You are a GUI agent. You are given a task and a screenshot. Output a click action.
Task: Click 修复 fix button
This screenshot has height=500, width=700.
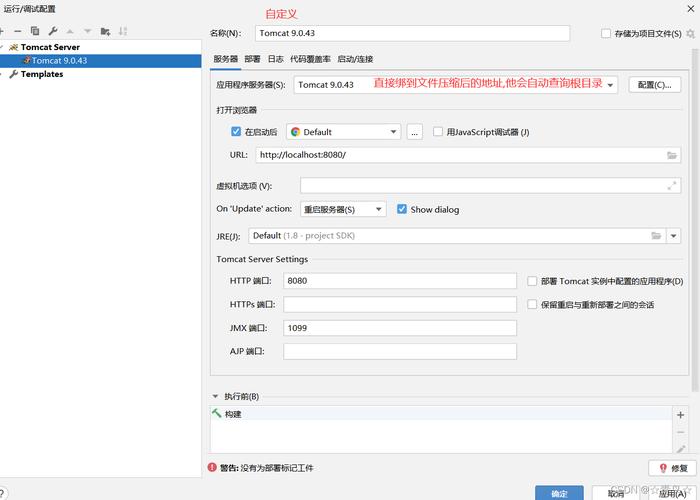[672, 468]
